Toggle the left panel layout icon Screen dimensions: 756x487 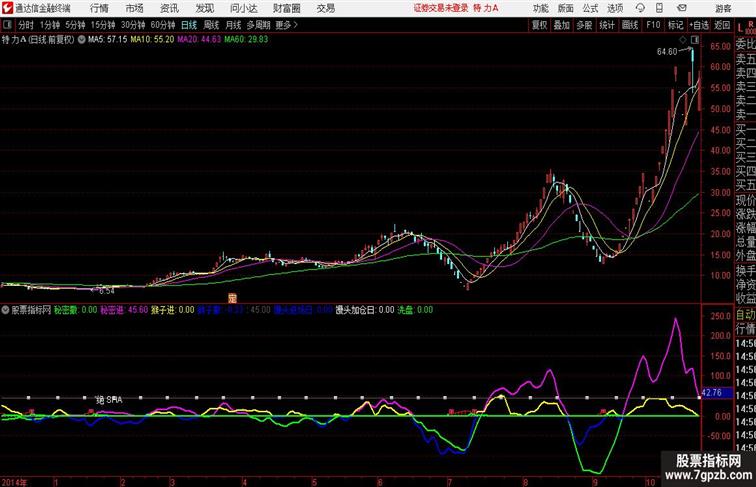[x=7, y=25]
